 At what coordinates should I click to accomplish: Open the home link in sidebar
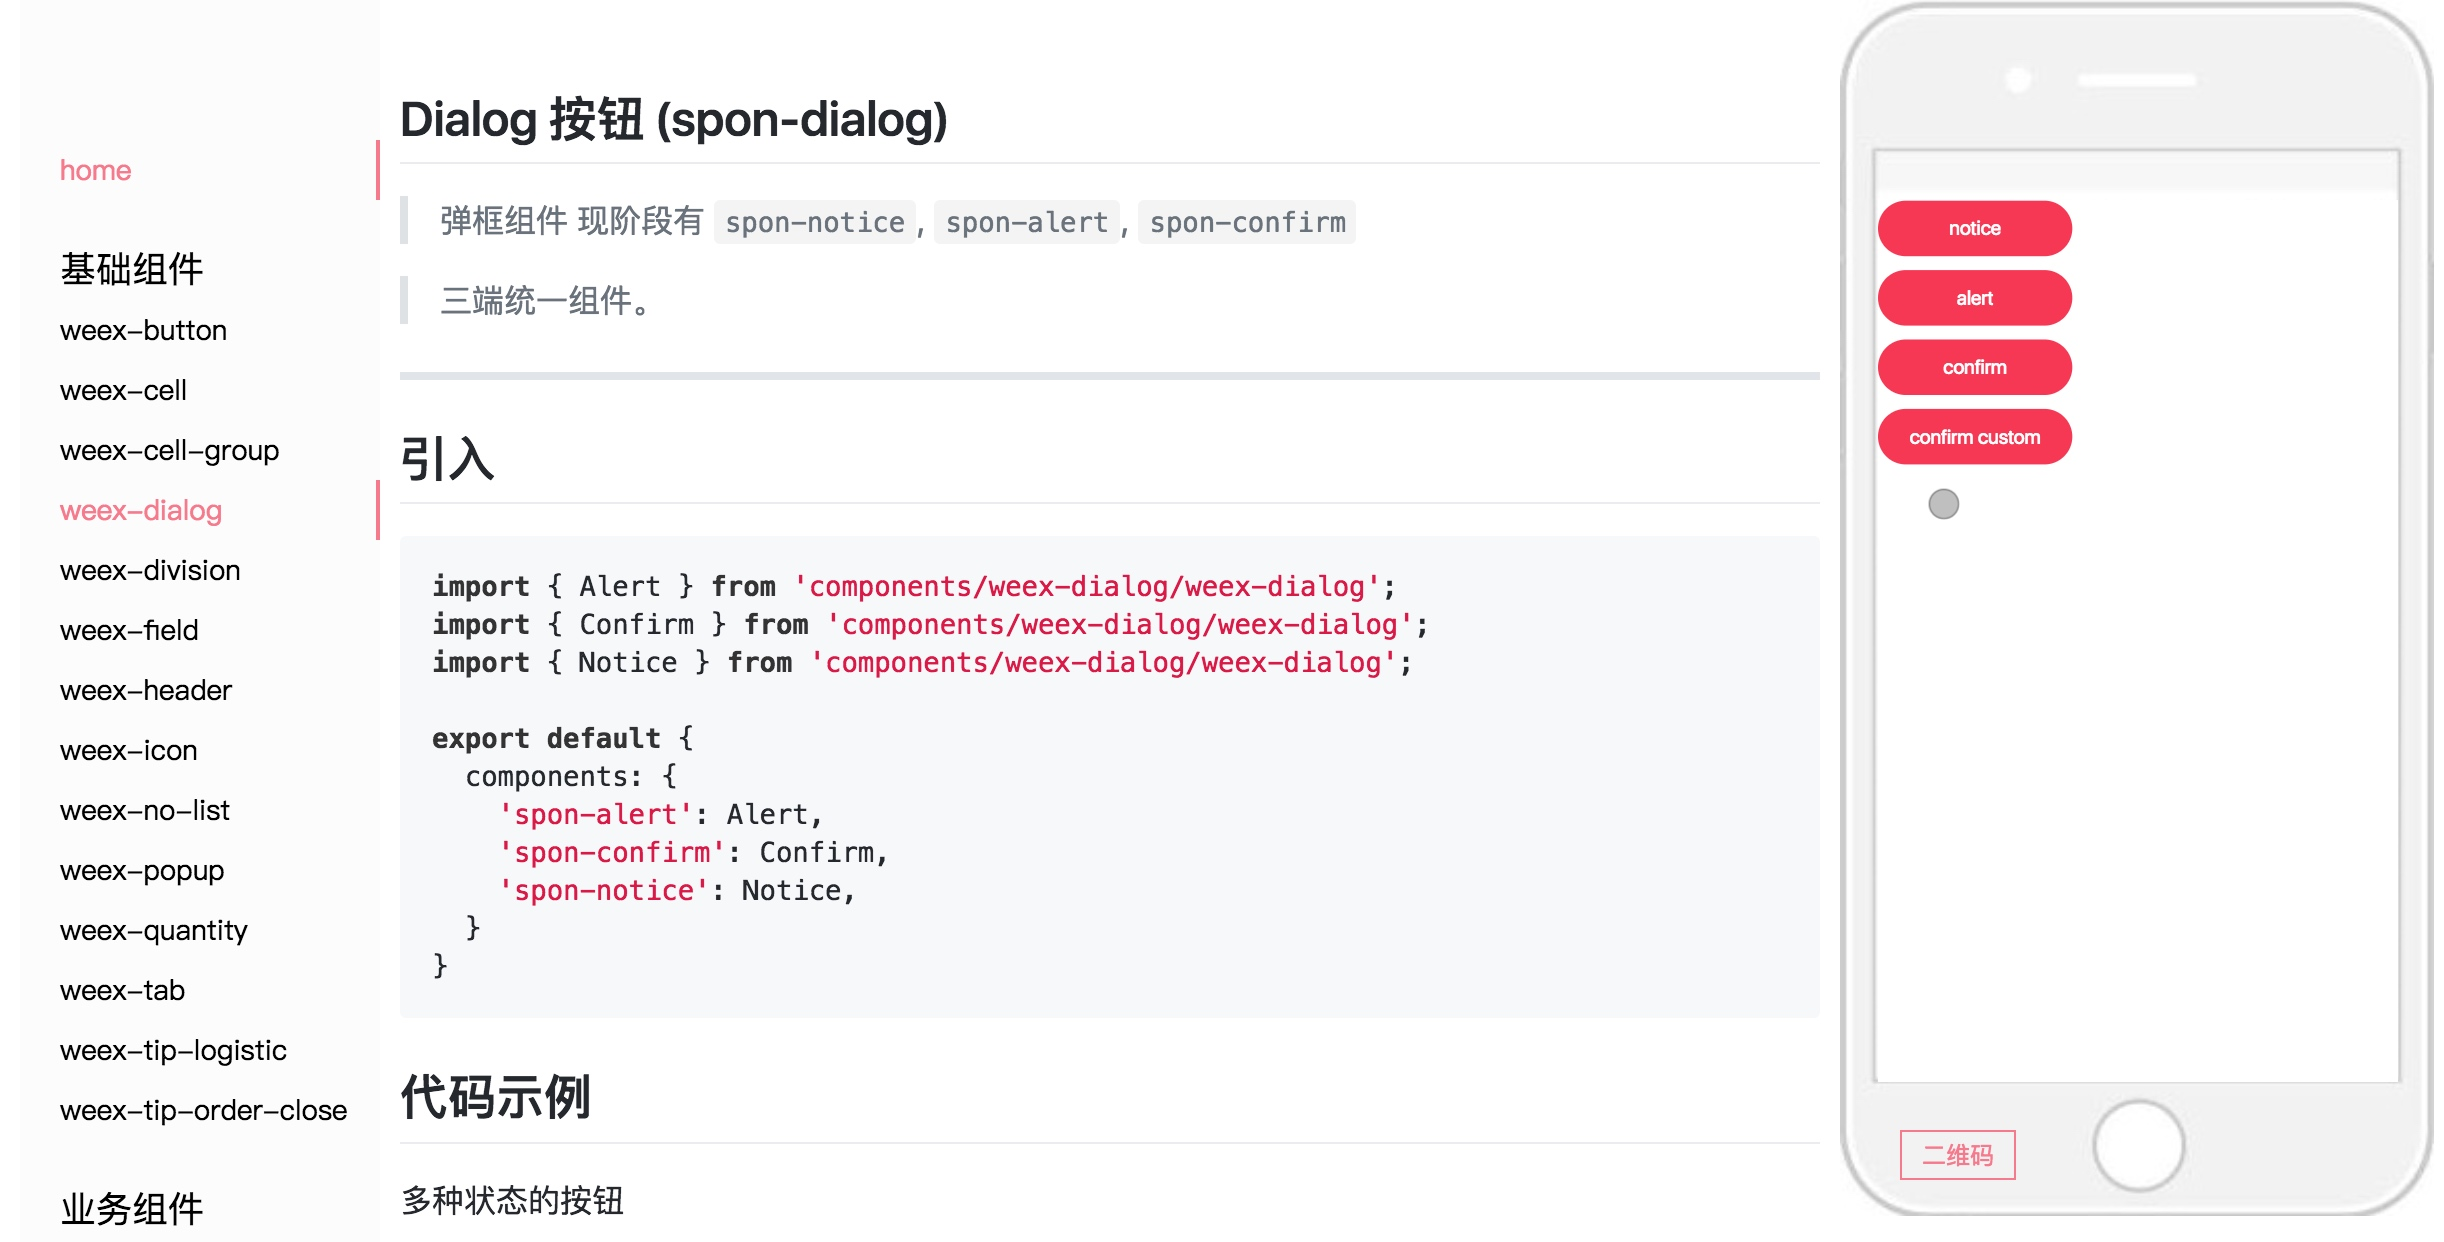[x=95, y=170]
